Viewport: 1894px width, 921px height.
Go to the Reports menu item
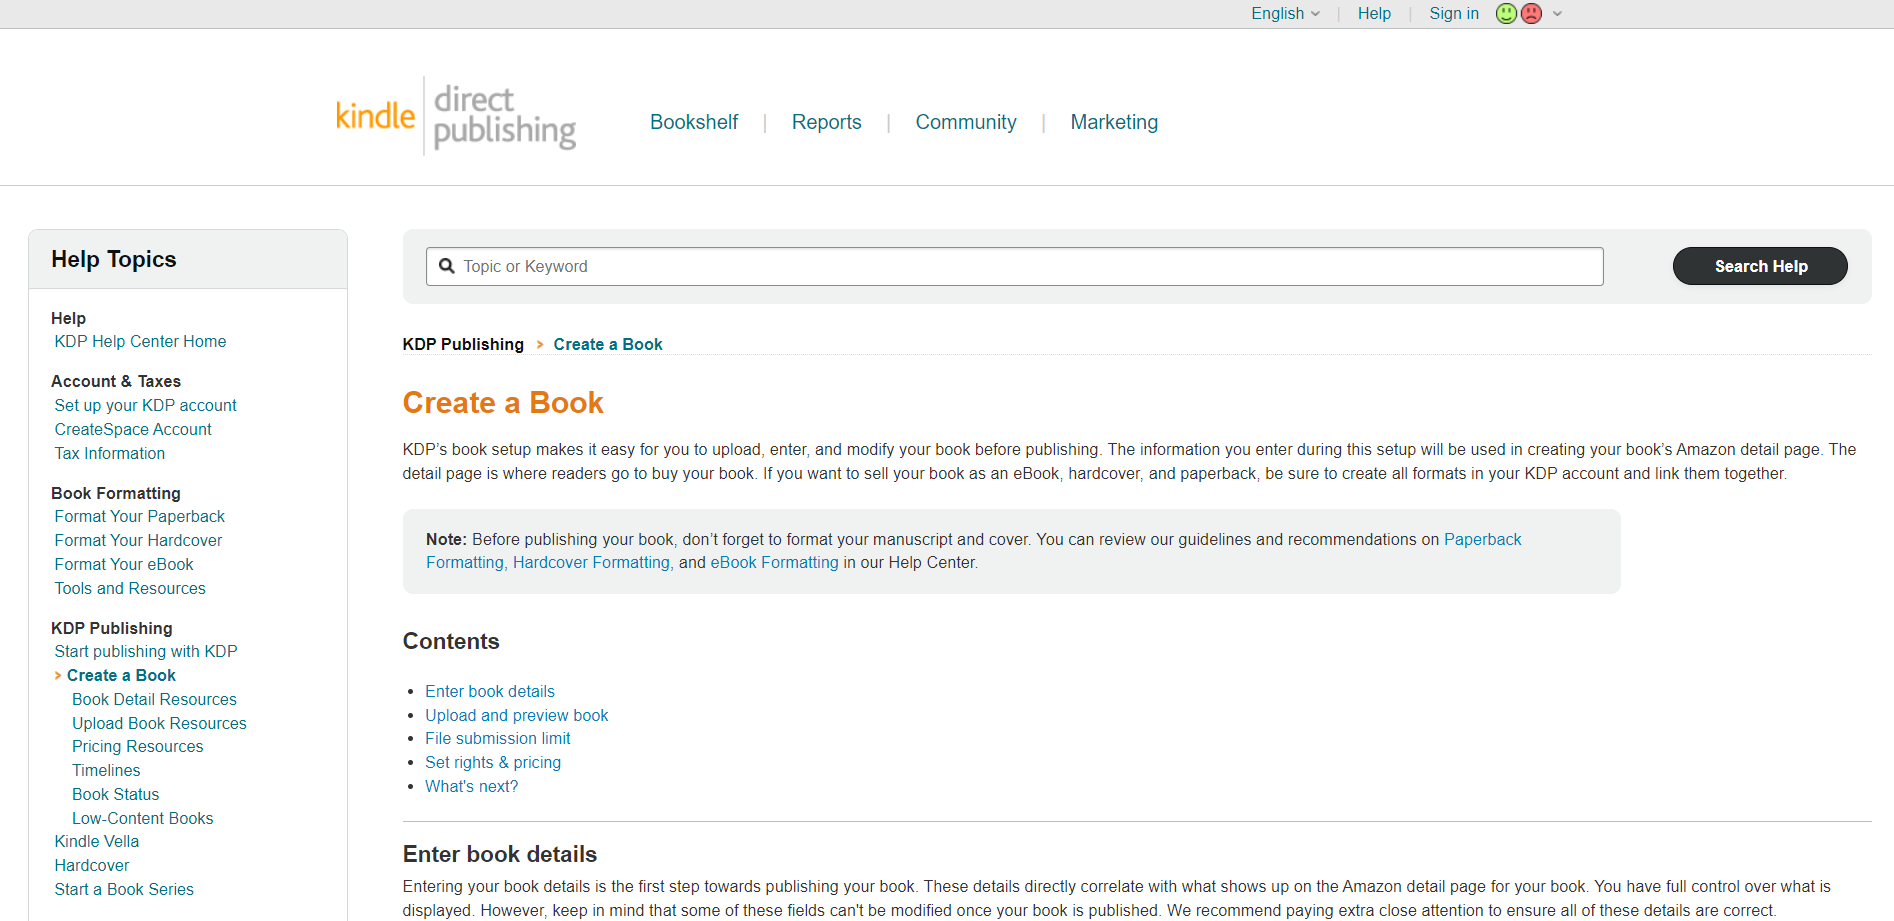pos(826,122)
